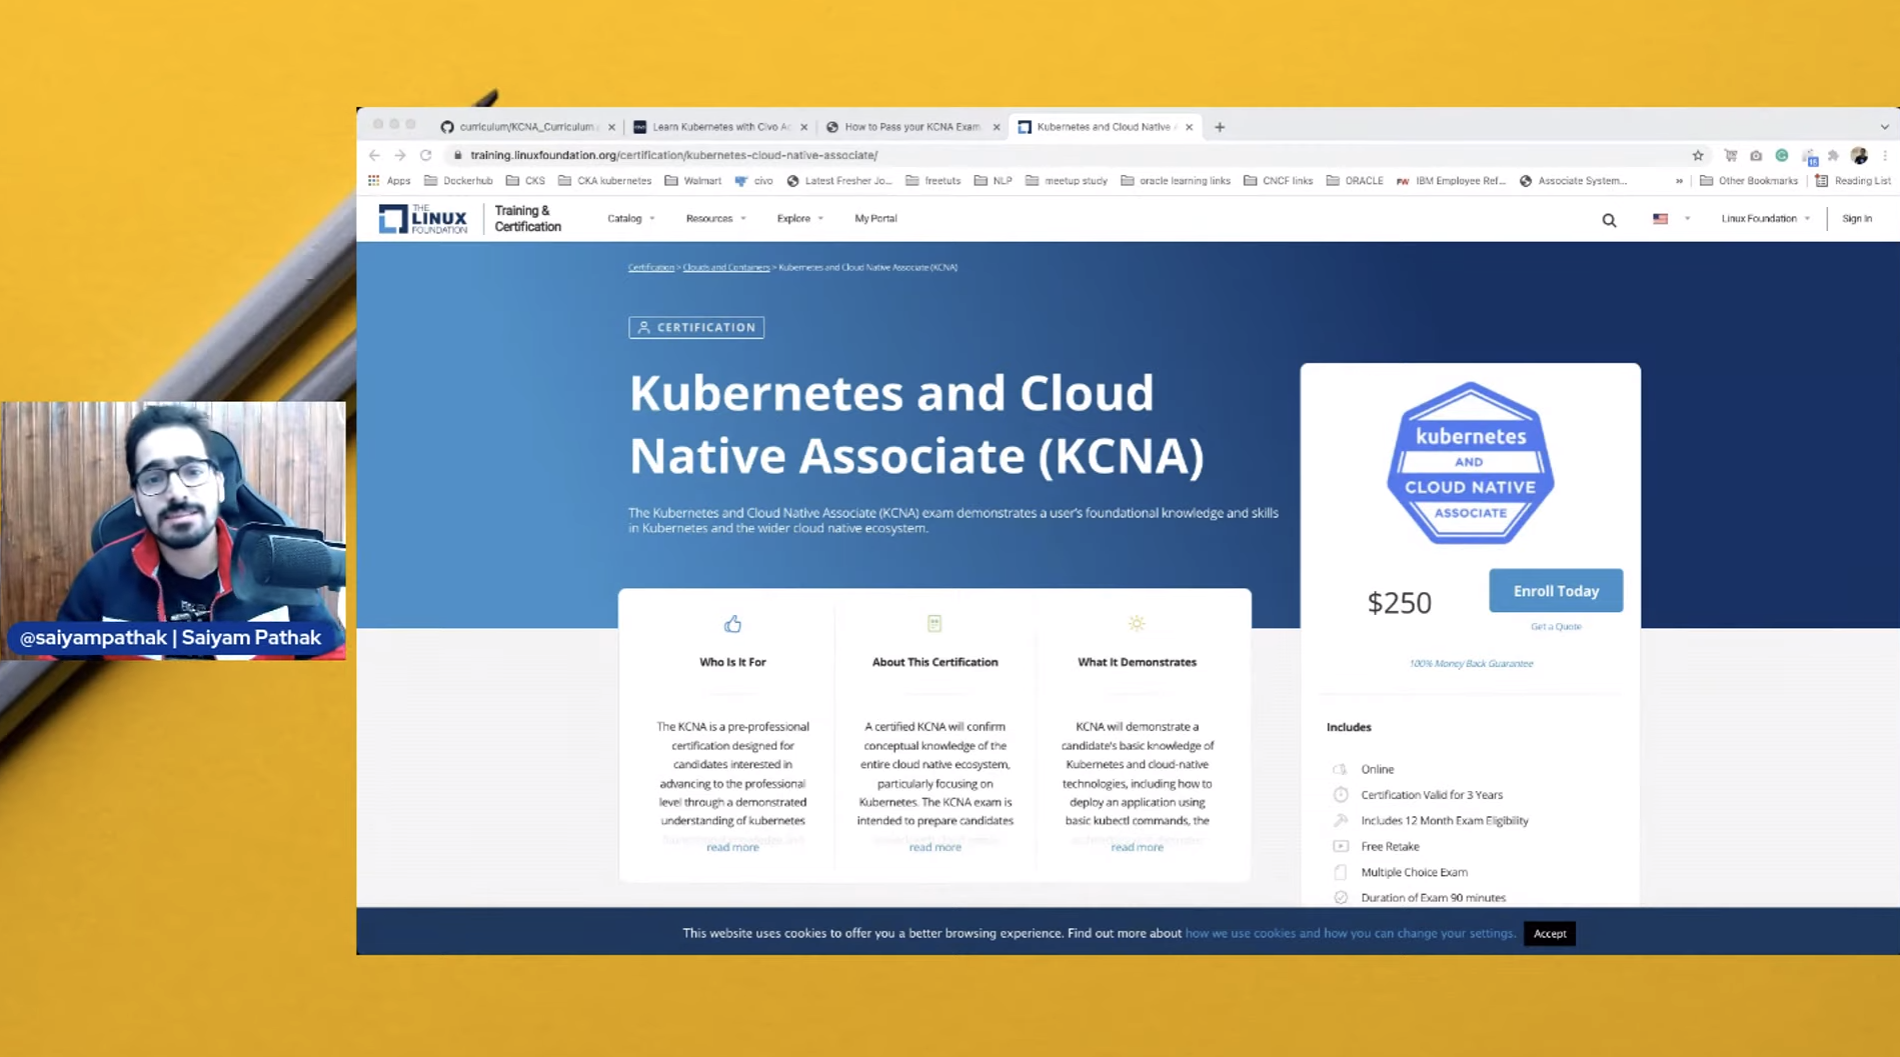Expand the Linux Foundation dropdown
This screenshot has width=1900, height=1057.
[1765, 218]
